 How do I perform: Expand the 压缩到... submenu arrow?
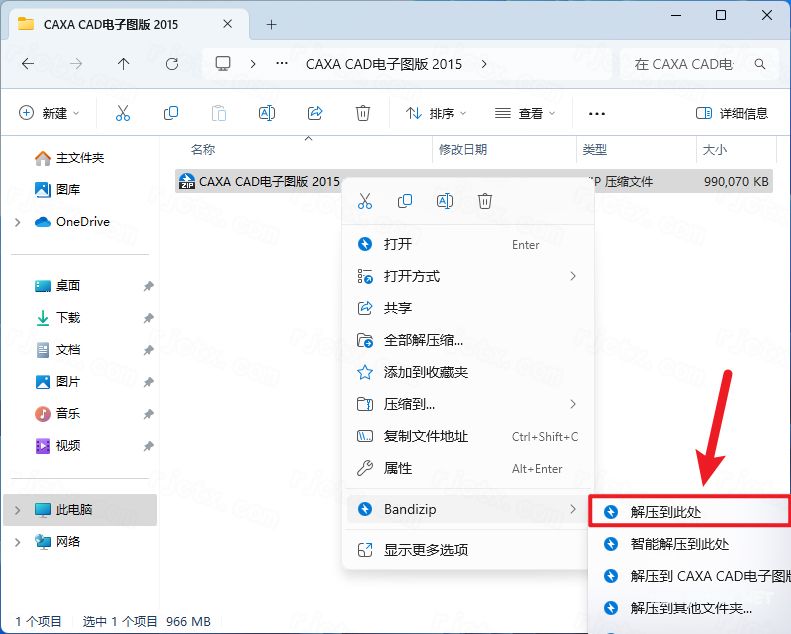coord(573,404)
